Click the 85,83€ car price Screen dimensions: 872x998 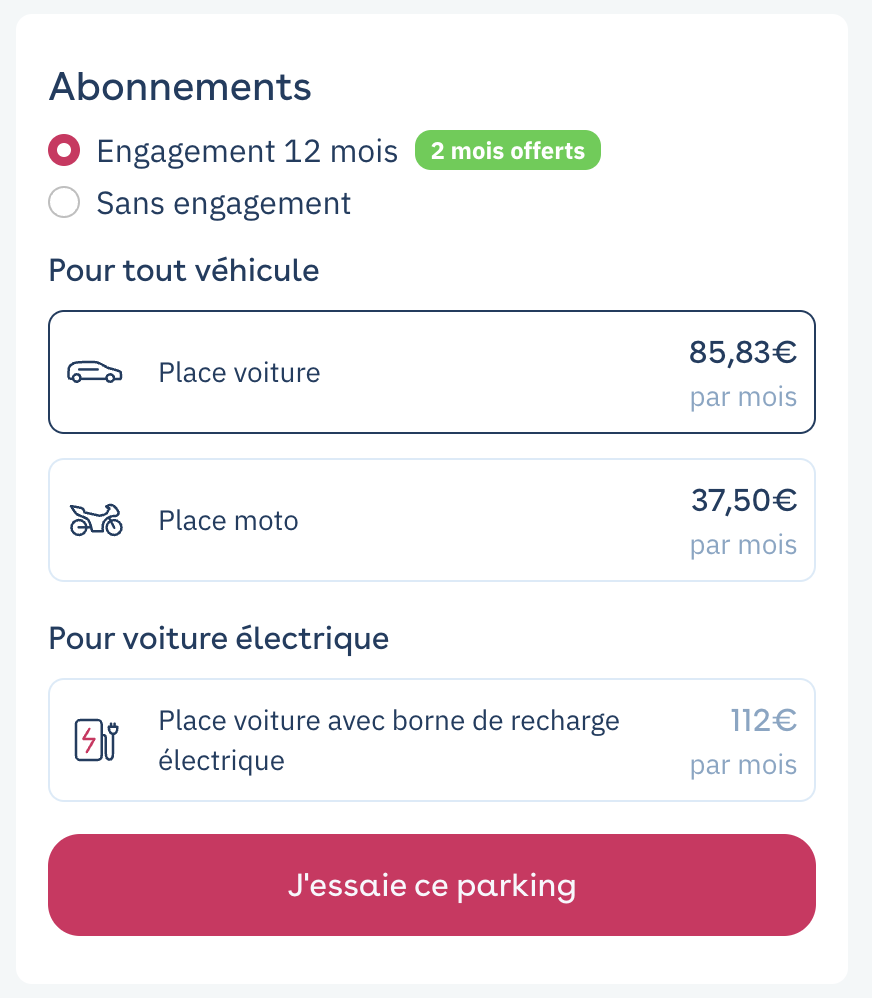[743, 352]
